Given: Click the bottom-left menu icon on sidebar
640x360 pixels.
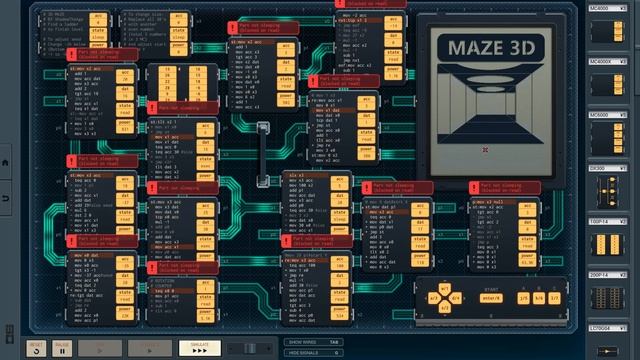Looking at the screenshot, I should [9, 334].
